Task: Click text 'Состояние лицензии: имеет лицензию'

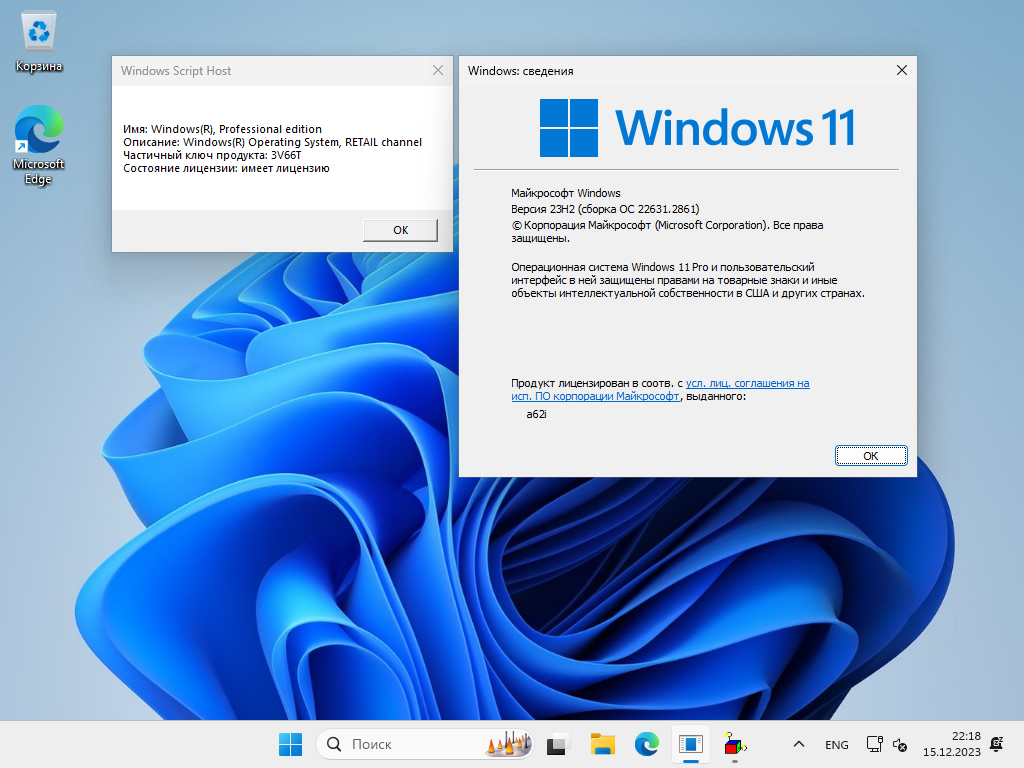Action: click(226, 168)
